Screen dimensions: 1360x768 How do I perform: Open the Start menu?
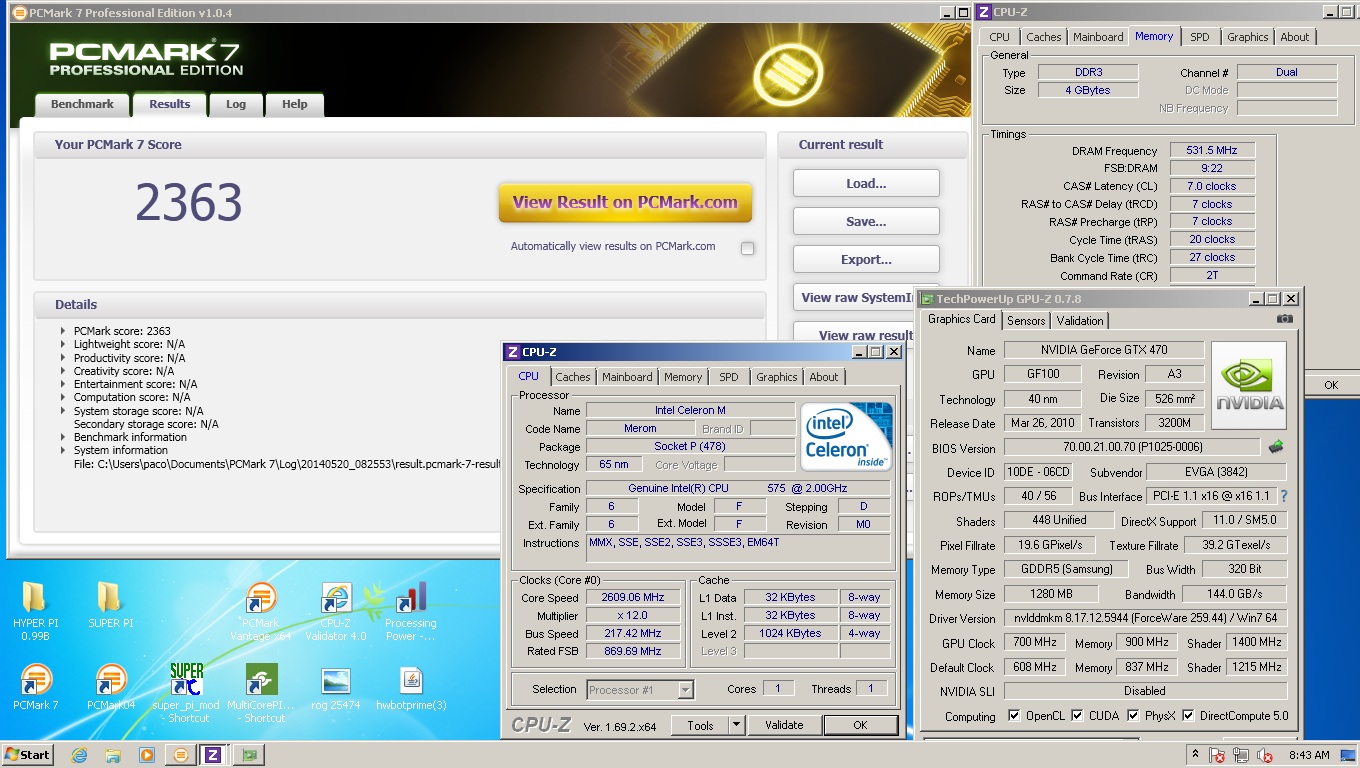28,755
